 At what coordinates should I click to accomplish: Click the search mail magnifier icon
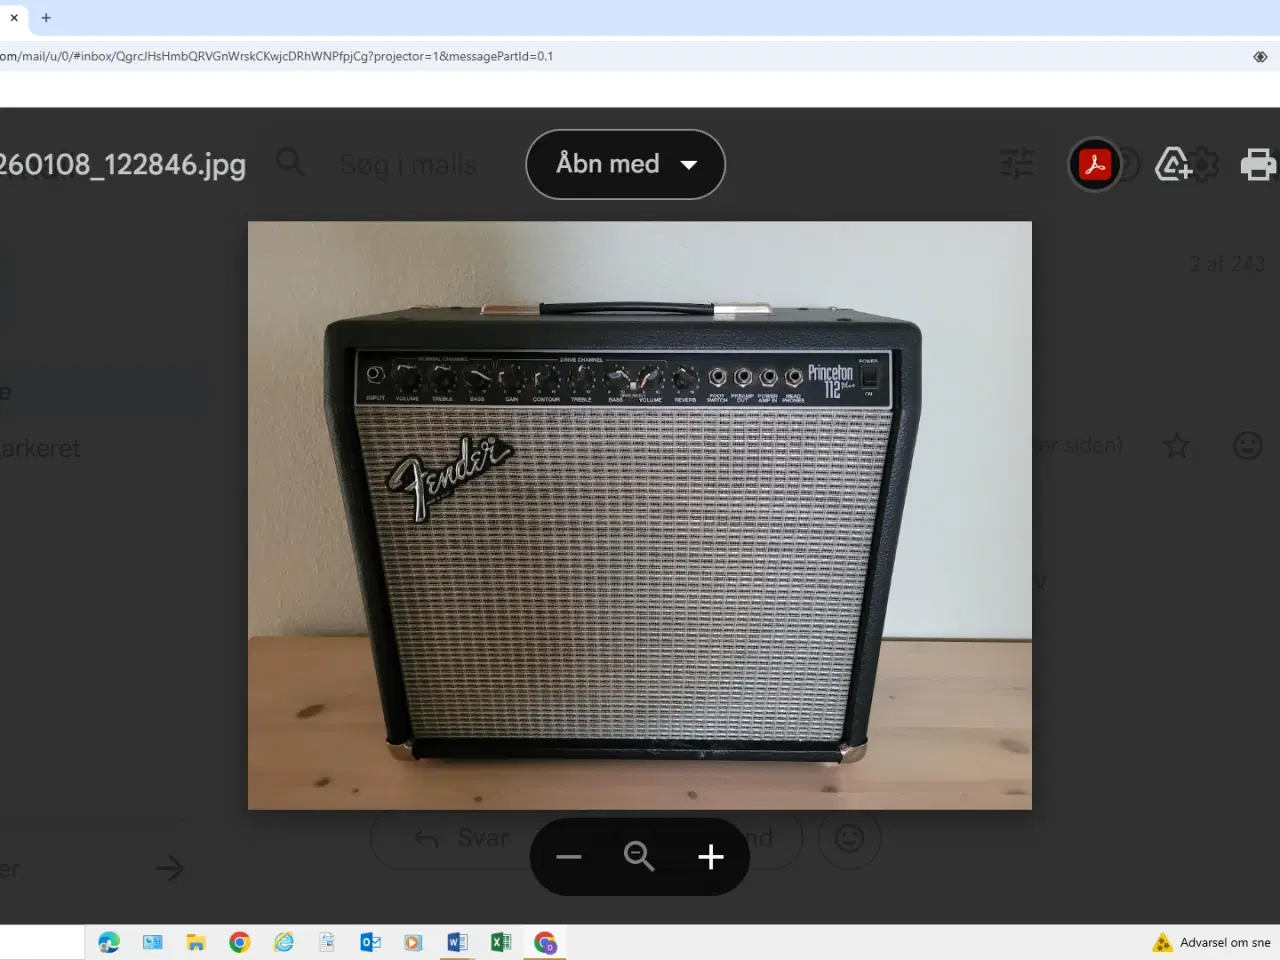(290, 163)
